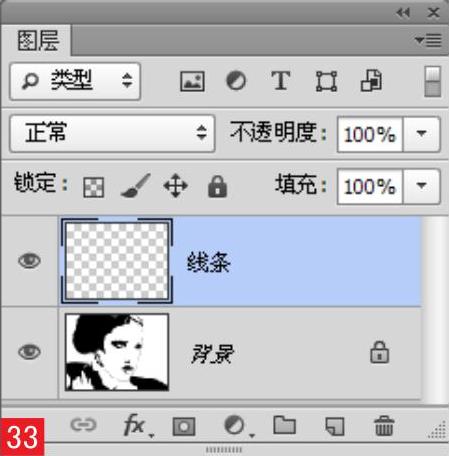449x456 pixels.
Task: Select the 背景 layer thumbnail
Action: (117, 352)
